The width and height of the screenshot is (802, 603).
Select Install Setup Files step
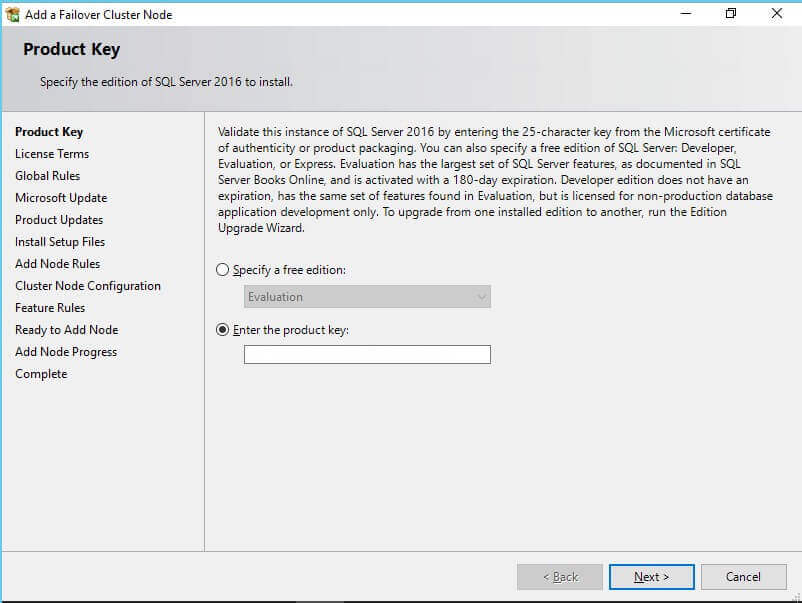click(x=60, y=242)
